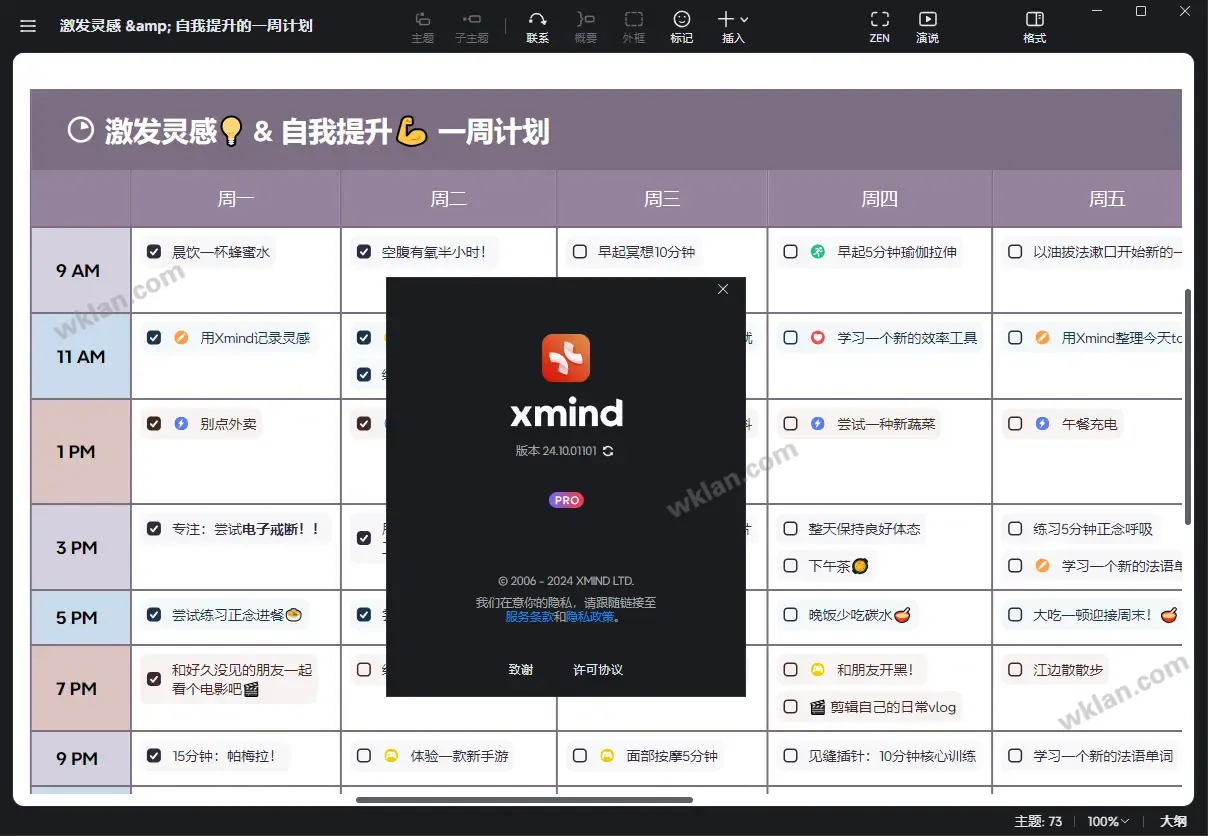Check the 整天保持良好体态 checkbox
Screen dimensions: 1208x836
pyautogui.click(x=790, y=528)
